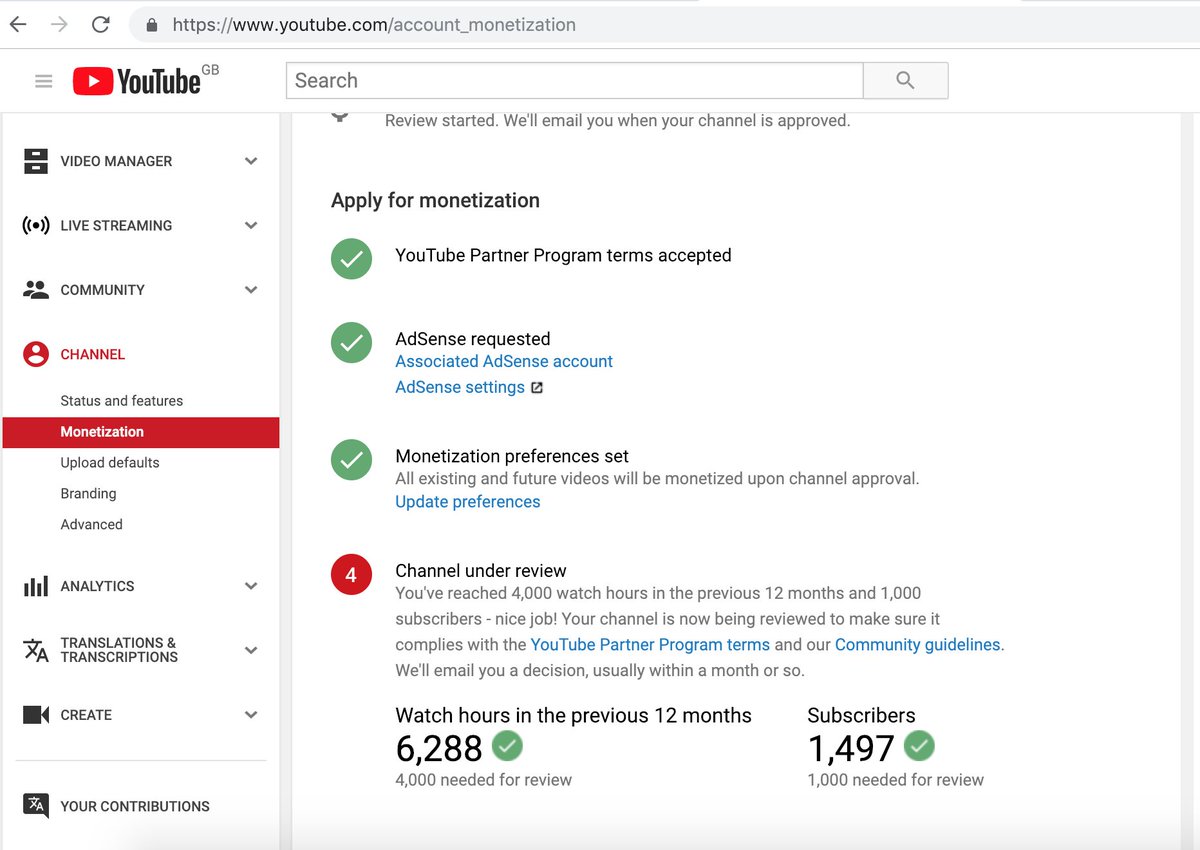Click the 'Review started' message text

tap(618, 121)
